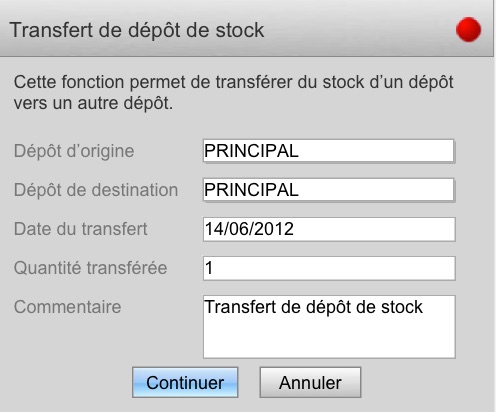Click the 'vers un autre dépôt.' description line
The width and height of the screenshot is (496, 412).
(x=93, y=103)
